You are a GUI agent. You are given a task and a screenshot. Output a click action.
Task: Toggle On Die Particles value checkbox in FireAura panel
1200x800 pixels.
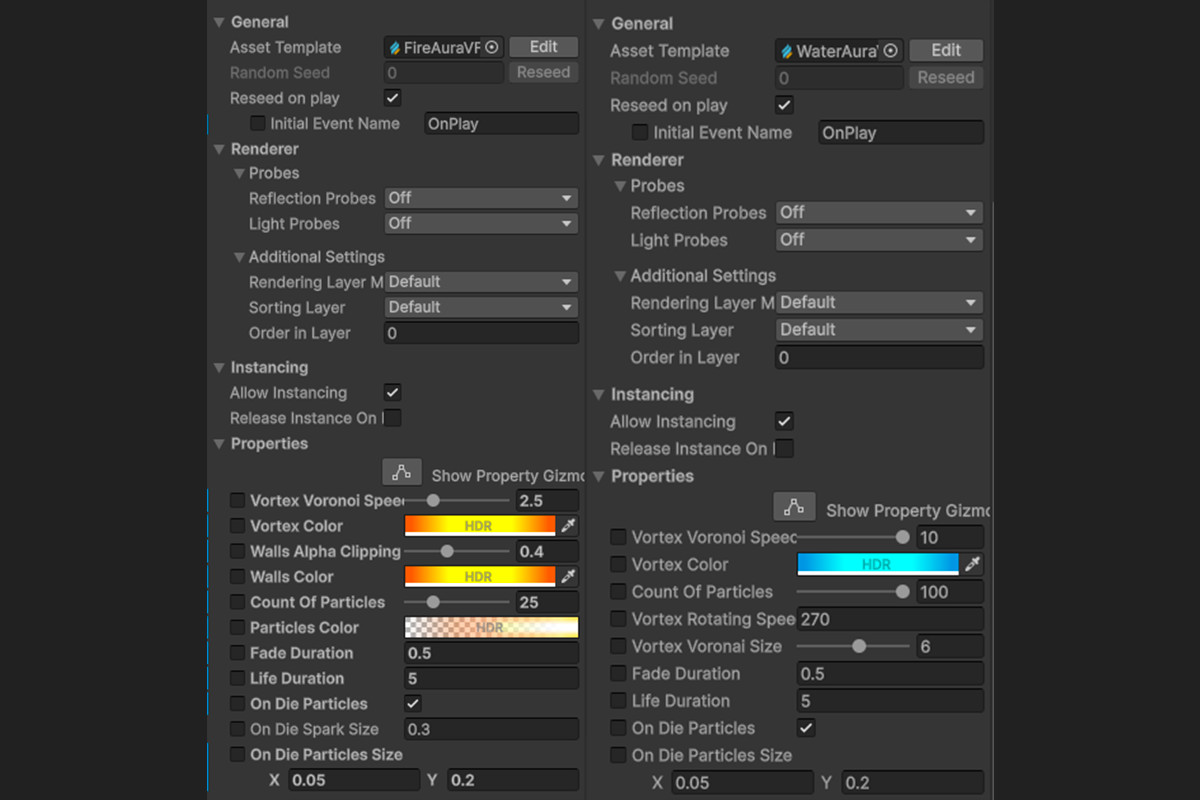413,703
